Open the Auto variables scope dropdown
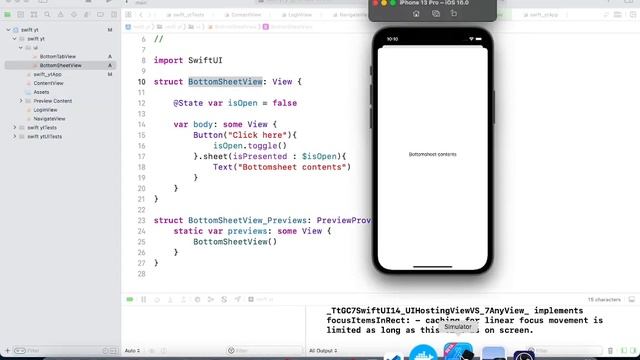640x360 pixels. (133, 351)
